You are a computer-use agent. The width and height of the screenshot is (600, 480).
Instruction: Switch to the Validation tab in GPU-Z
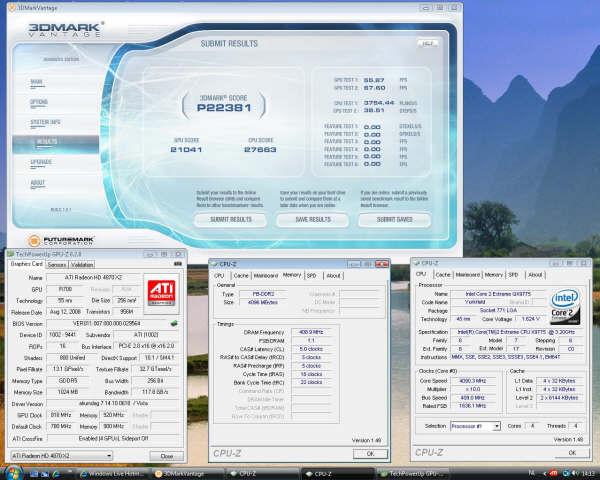pos(82,264)
